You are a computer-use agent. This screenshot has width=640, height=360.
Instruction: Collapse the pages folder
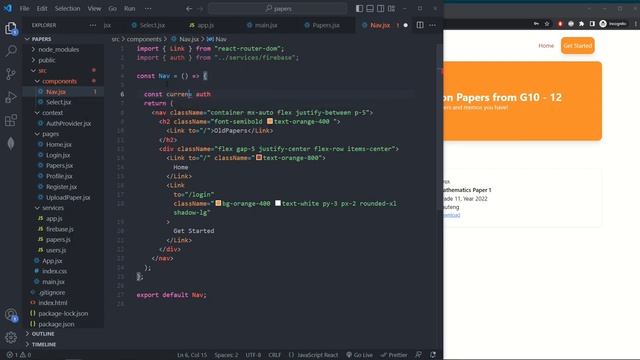(x=50, y=134)
